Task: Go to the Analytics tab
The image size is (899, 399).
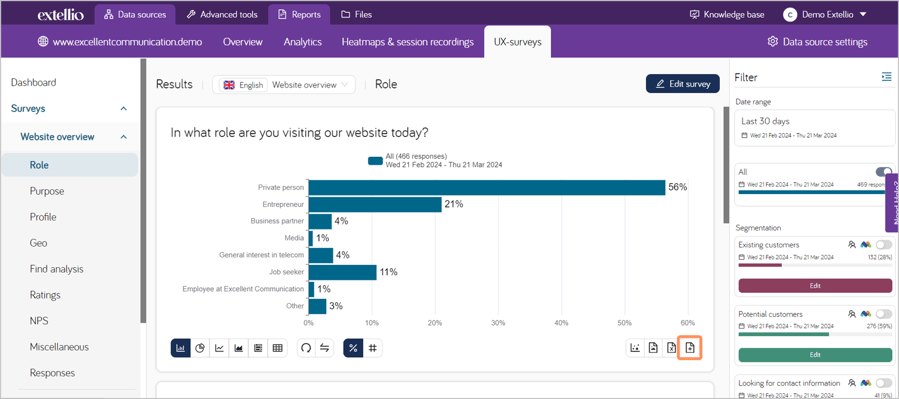Action: pyautogui.click(x=302, y=42)
